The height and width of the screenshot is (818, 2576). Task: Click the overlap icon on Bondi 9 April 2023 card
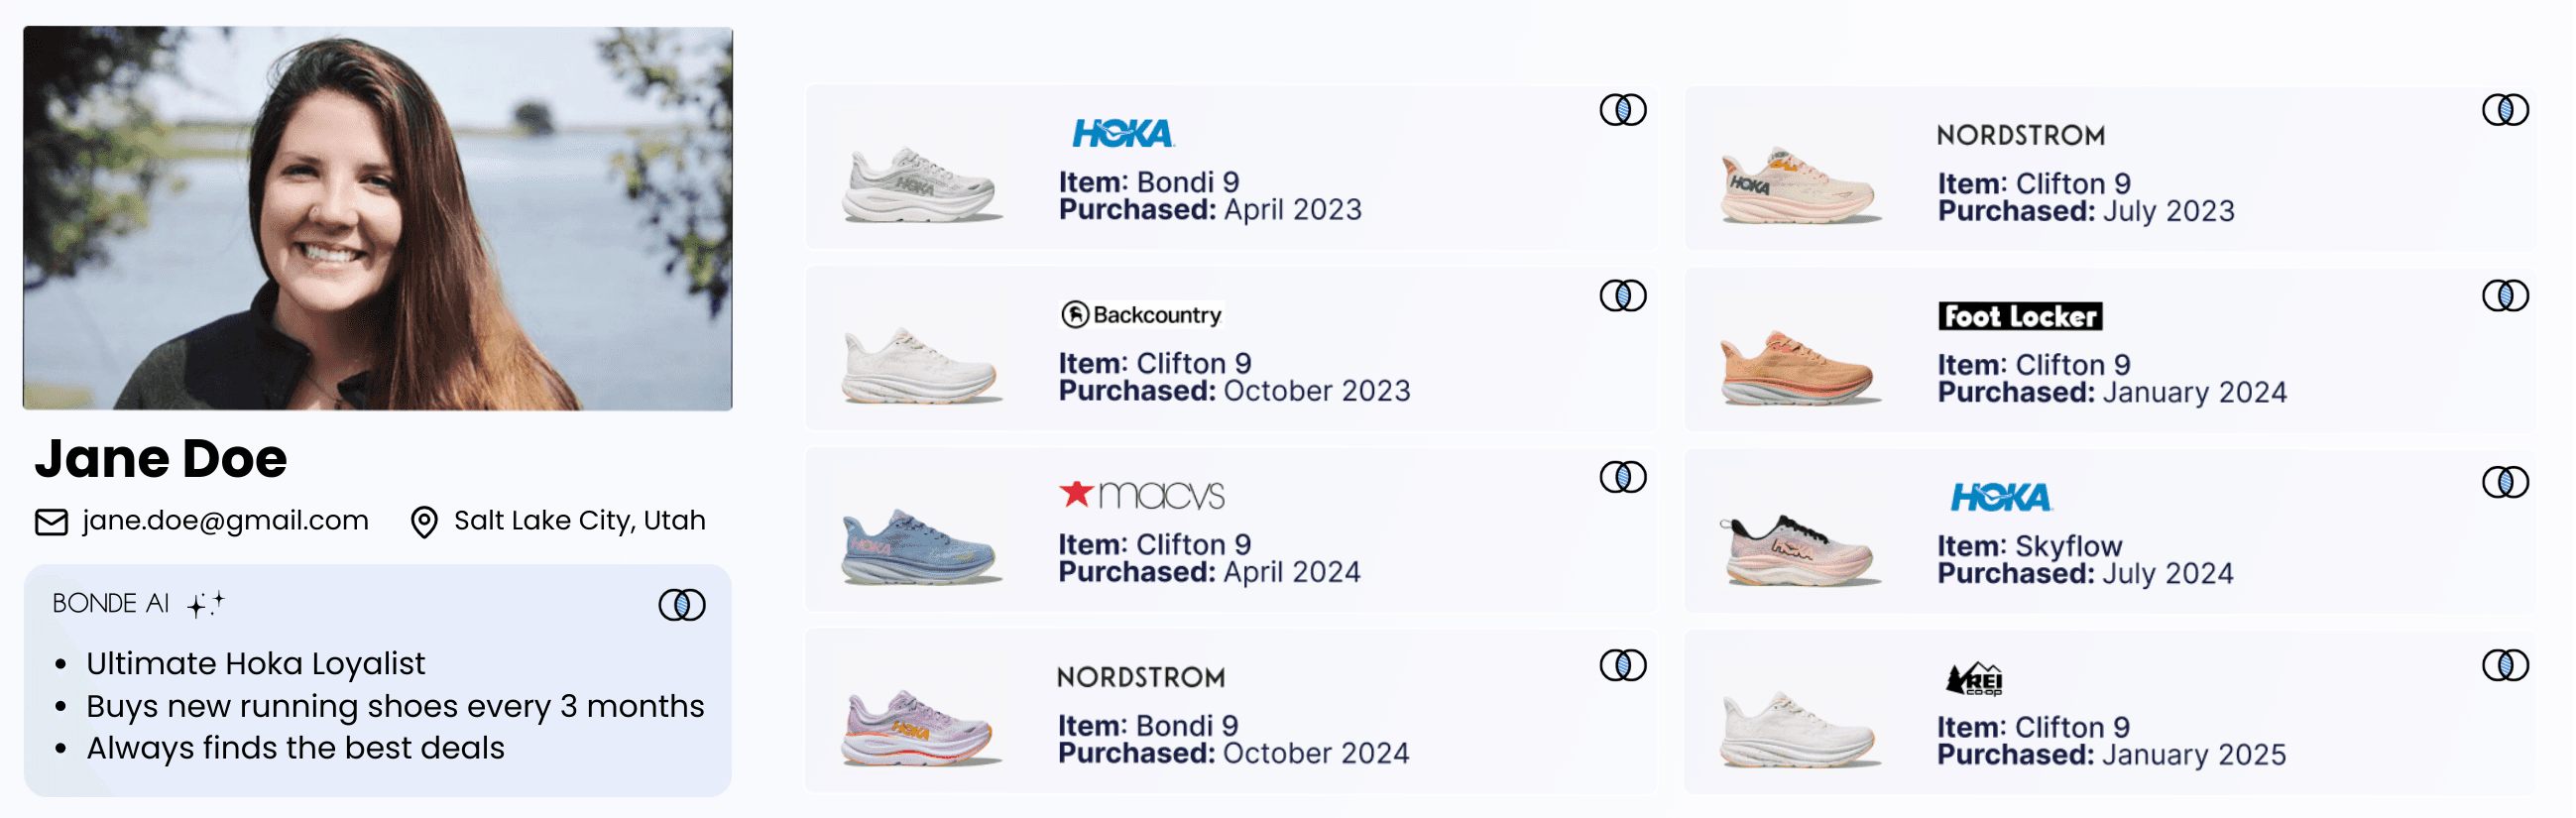tap(1622, 109)
